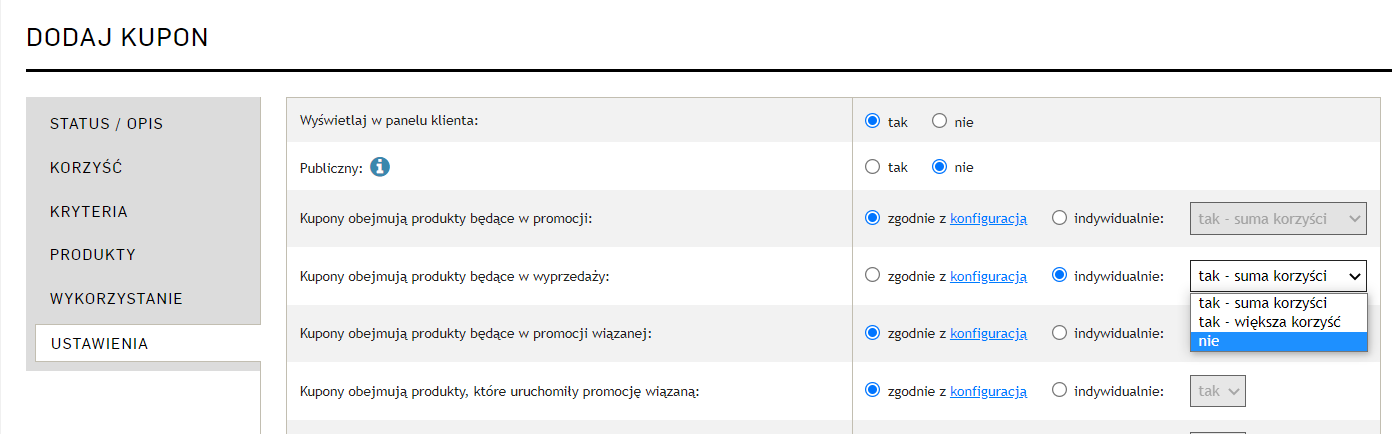Select the USTAWIENIA tab
The height and width of the screenshot is (434, 1392).
[147, 343]
